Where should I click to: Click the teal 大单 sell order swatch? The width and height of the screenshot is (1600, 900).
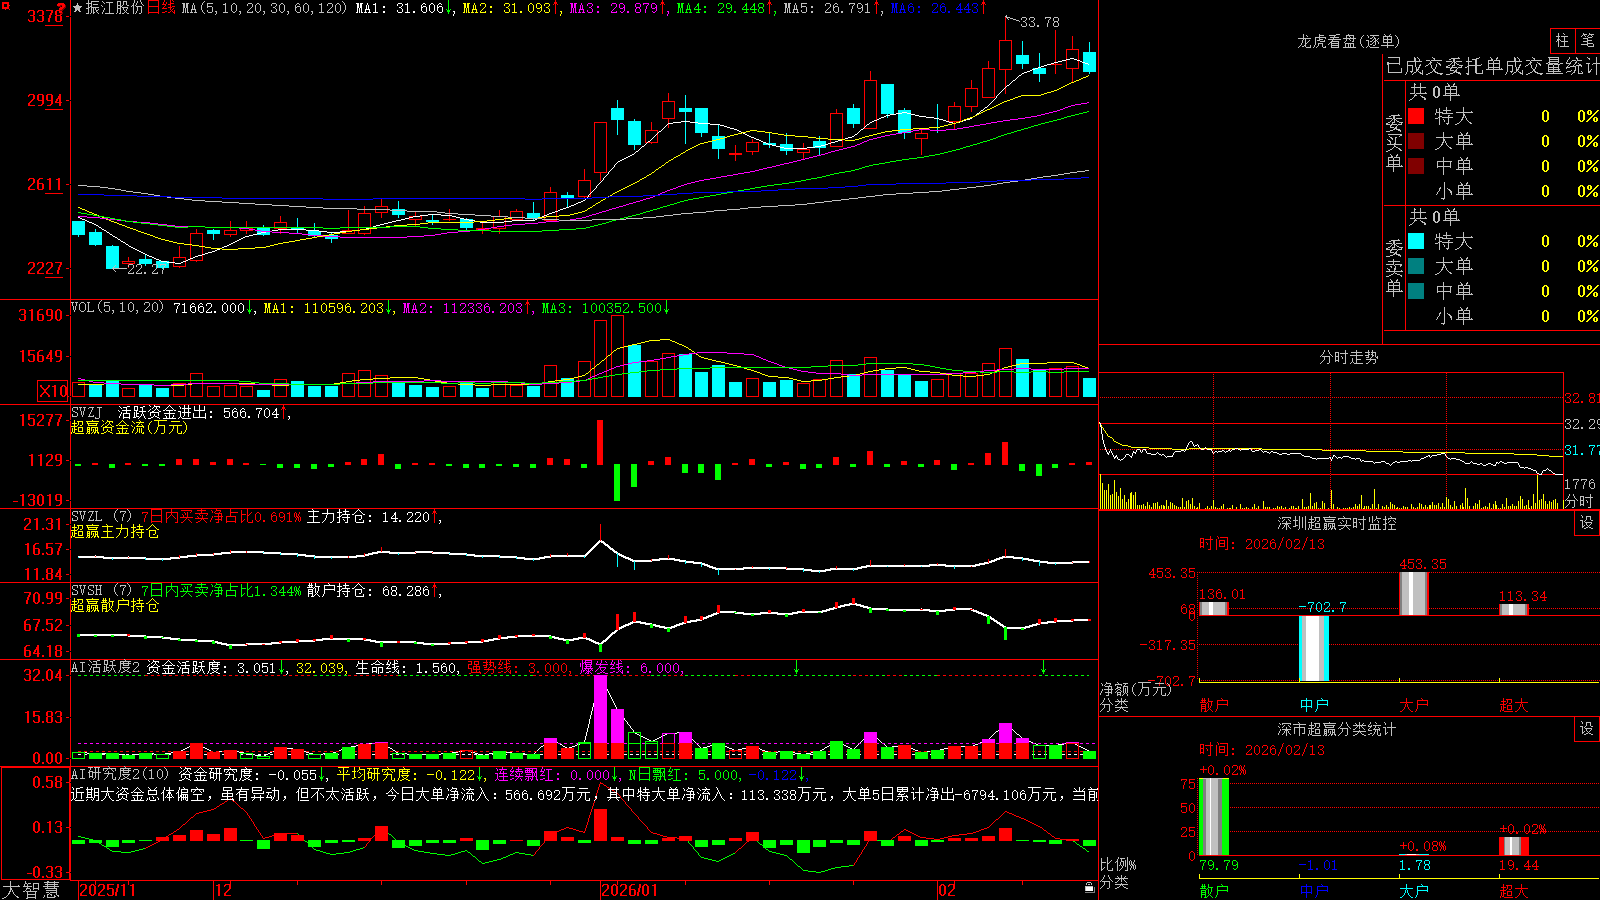click(x=1416, y=266)
